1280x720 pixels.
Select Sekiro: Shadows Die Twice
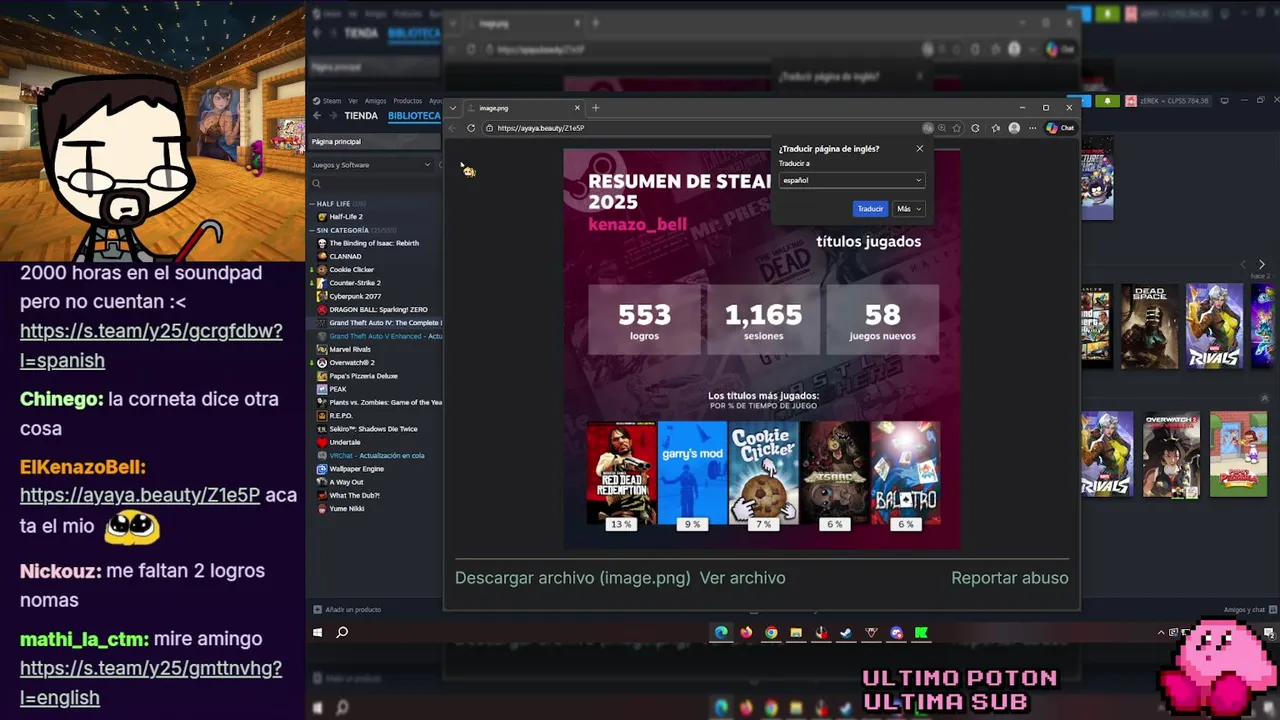click(373, 429)
